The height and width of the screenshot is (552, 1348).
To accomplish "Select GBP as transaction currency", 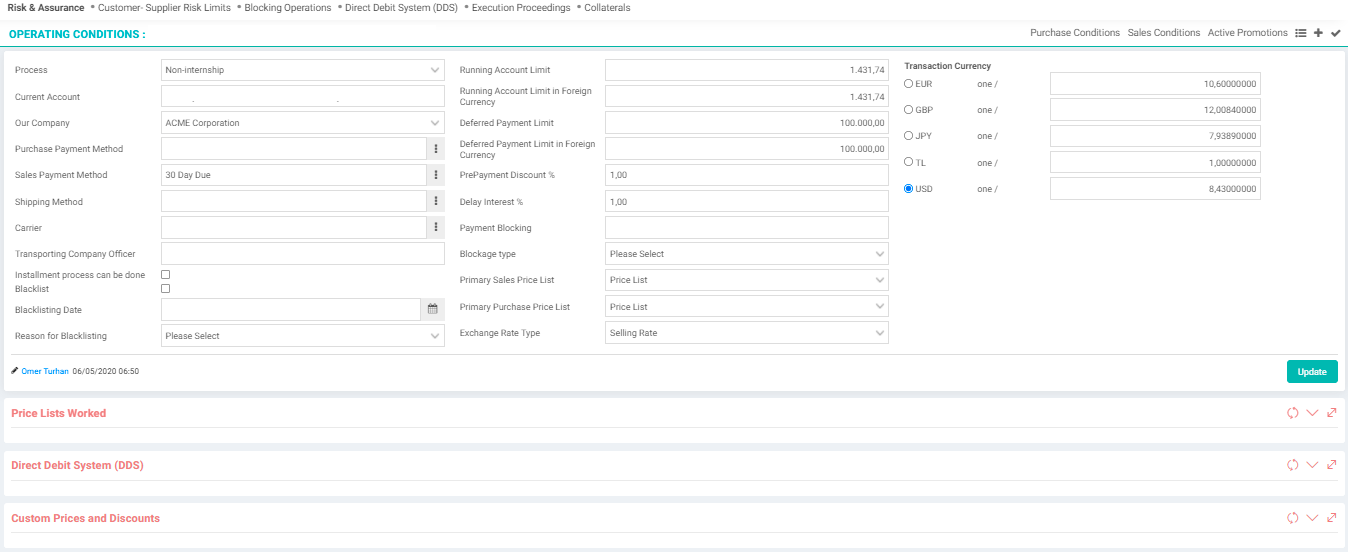I will [x=908, y=109].
